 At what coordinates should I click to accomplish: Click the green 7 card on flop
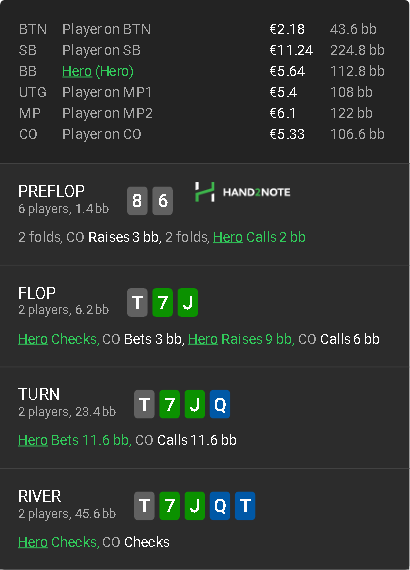[x=162, y=302]
